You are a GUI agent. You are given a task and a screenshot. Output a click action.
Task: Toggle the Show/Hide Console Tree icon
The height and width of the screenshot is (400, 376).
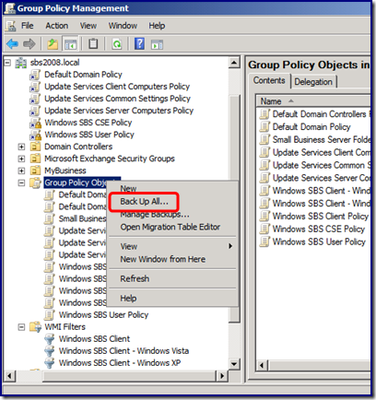[70, 44]
